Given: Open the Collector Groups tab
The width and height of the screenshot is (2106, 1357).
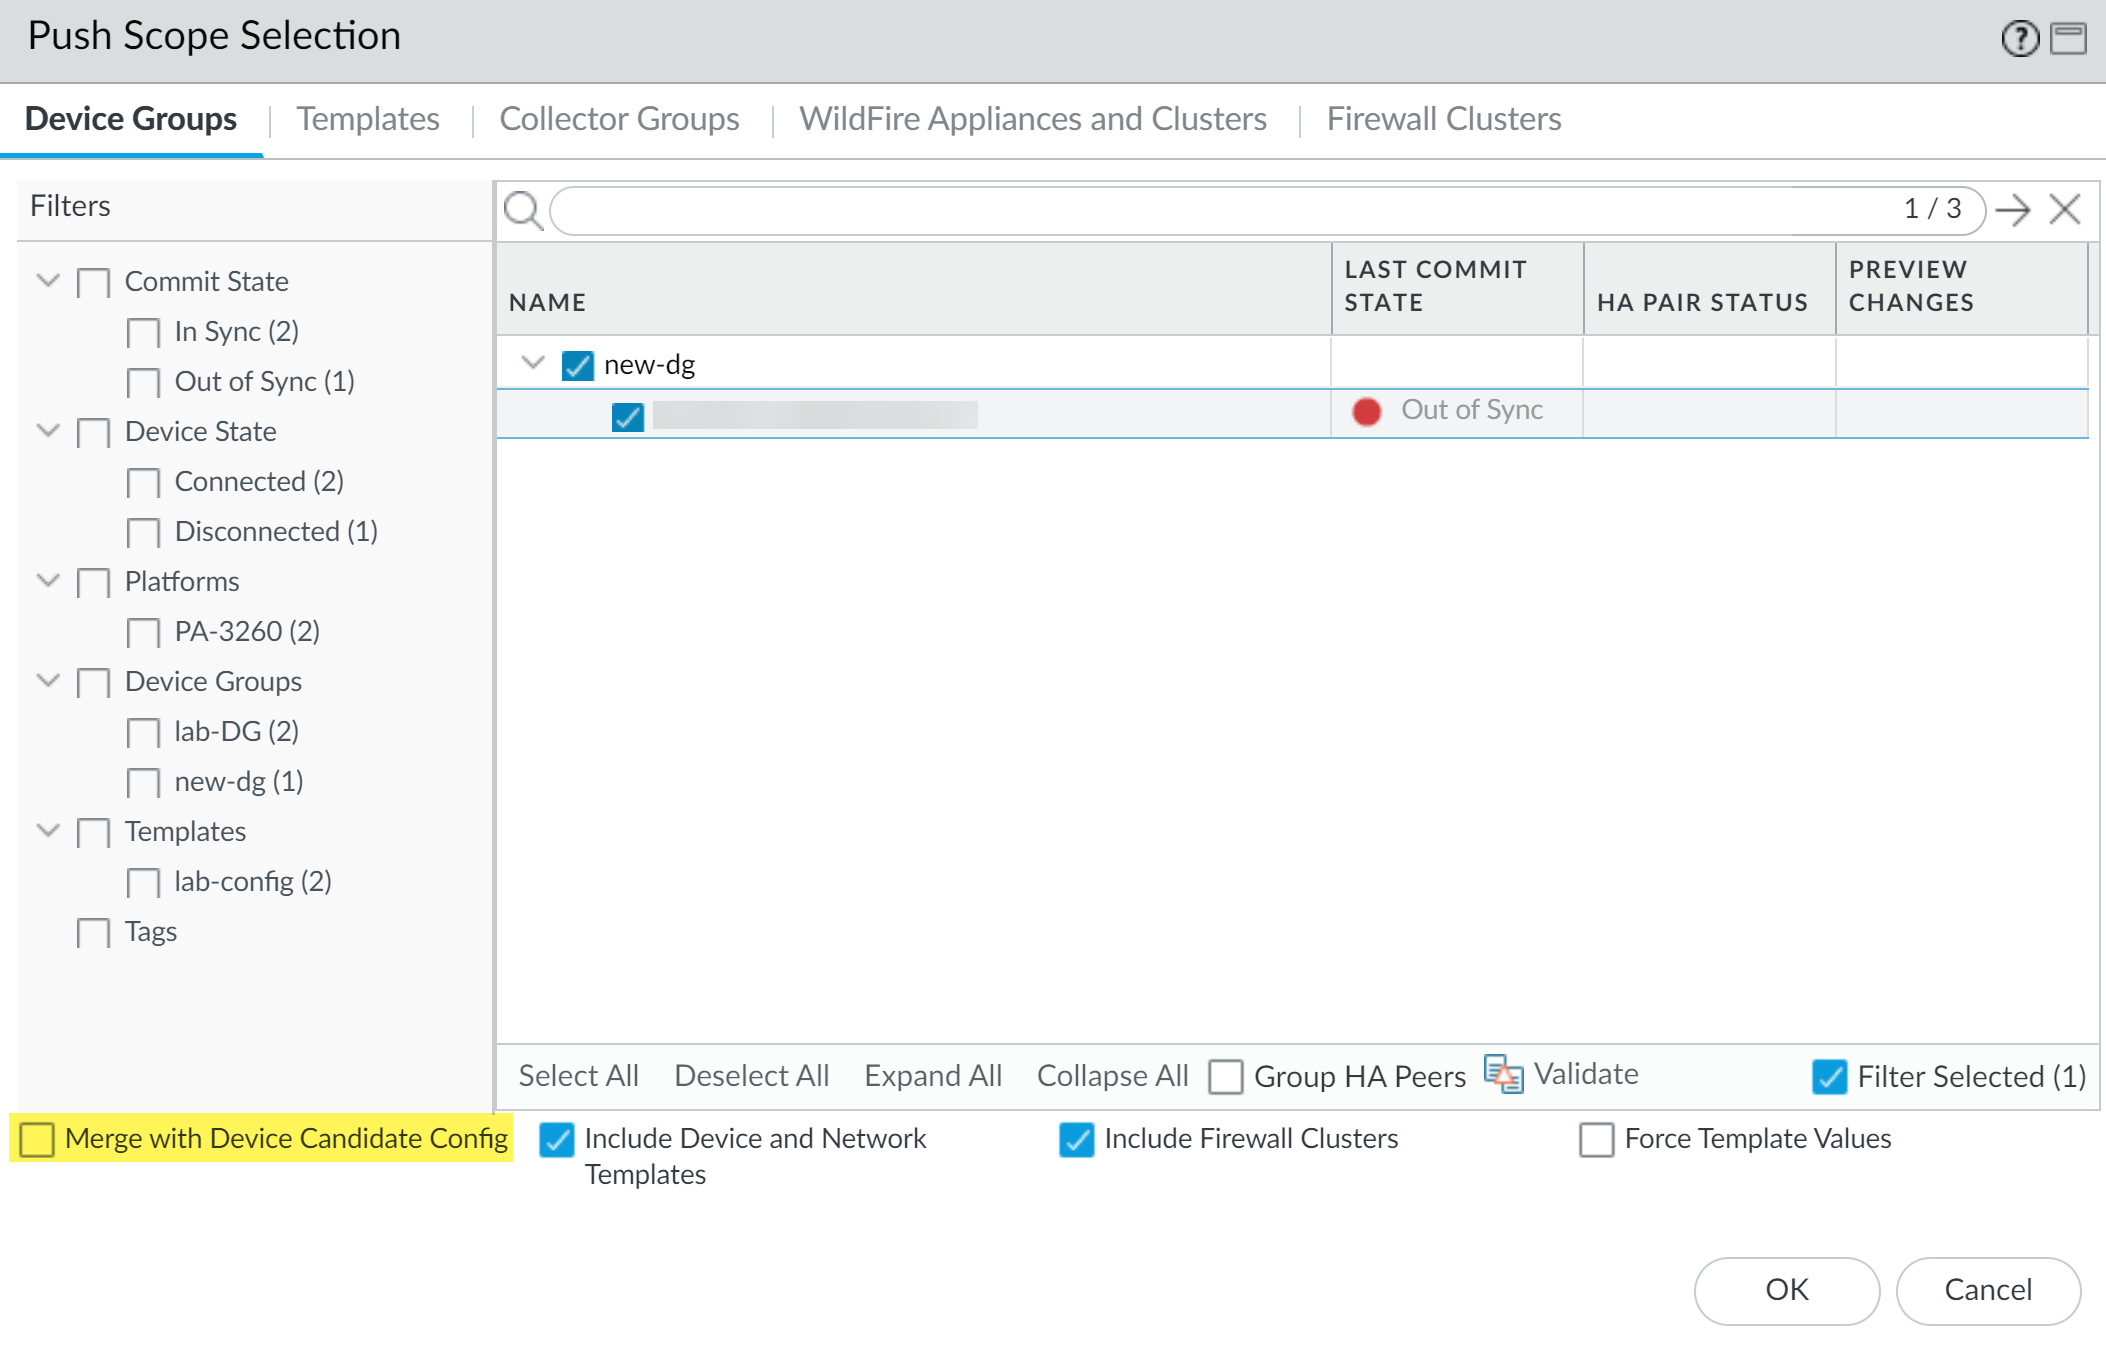Looking at the screenshot, I should pos(619,119).
